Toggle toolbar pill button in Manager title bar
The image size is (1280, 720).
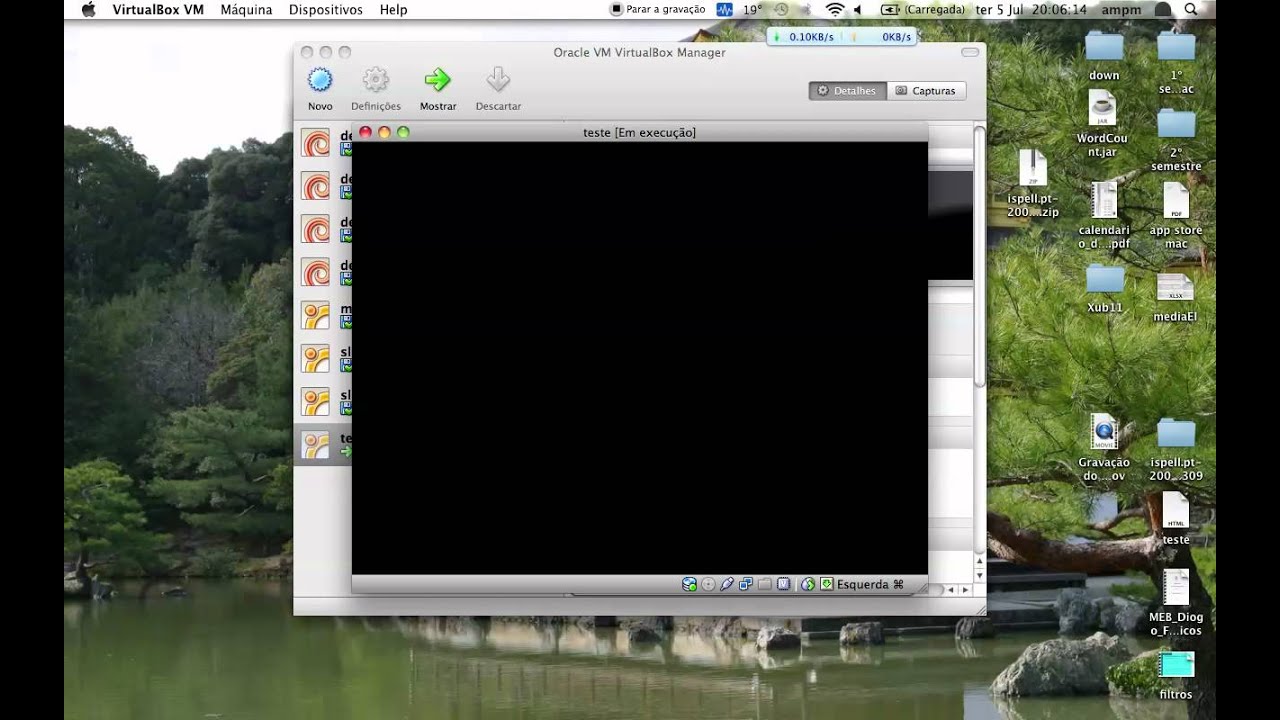coord(970,52)
